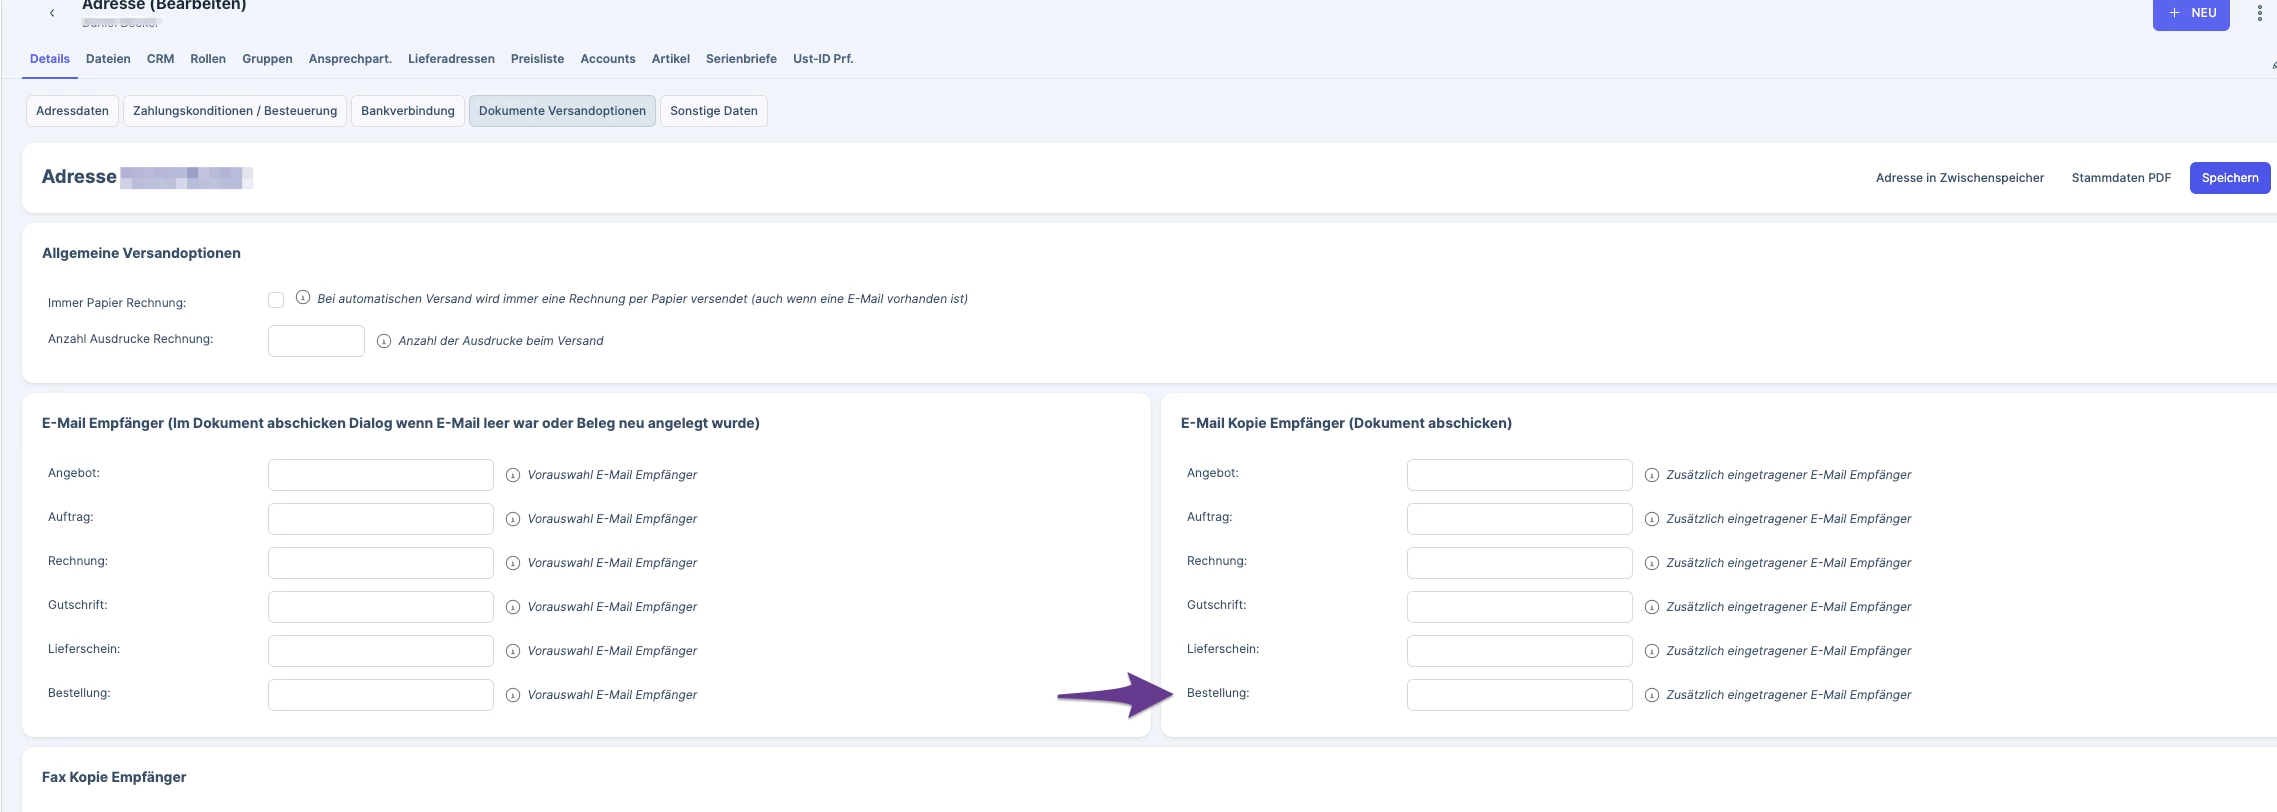2277x812 pixels.
Task: Switch to the CRM tab
Action: [160, 59]
